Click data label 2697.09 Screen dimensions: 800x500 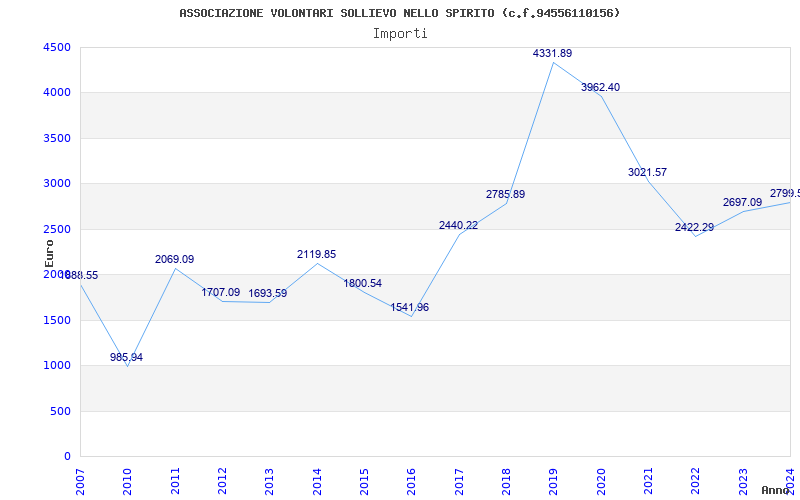coord(742,202)
